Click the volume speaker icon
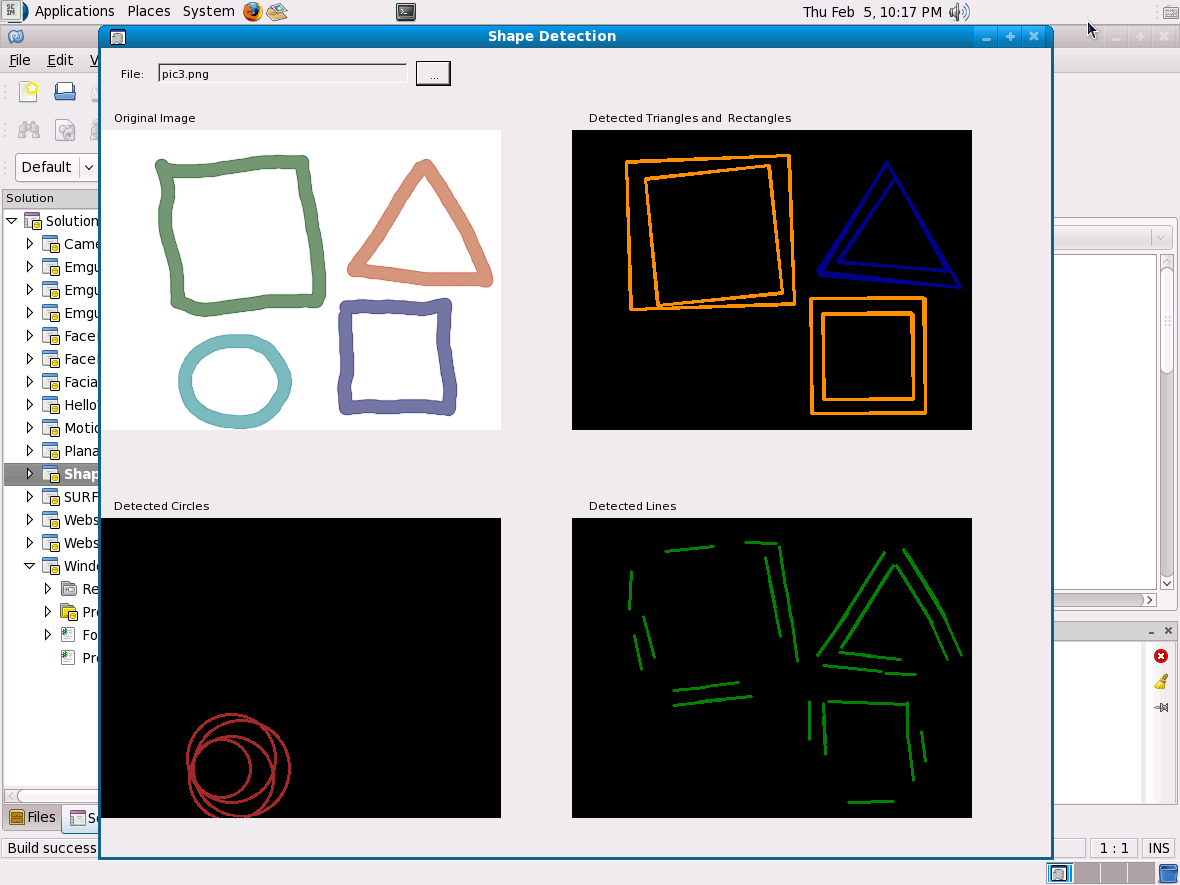Screen dimensions: 1180x885 coord(960,11)
